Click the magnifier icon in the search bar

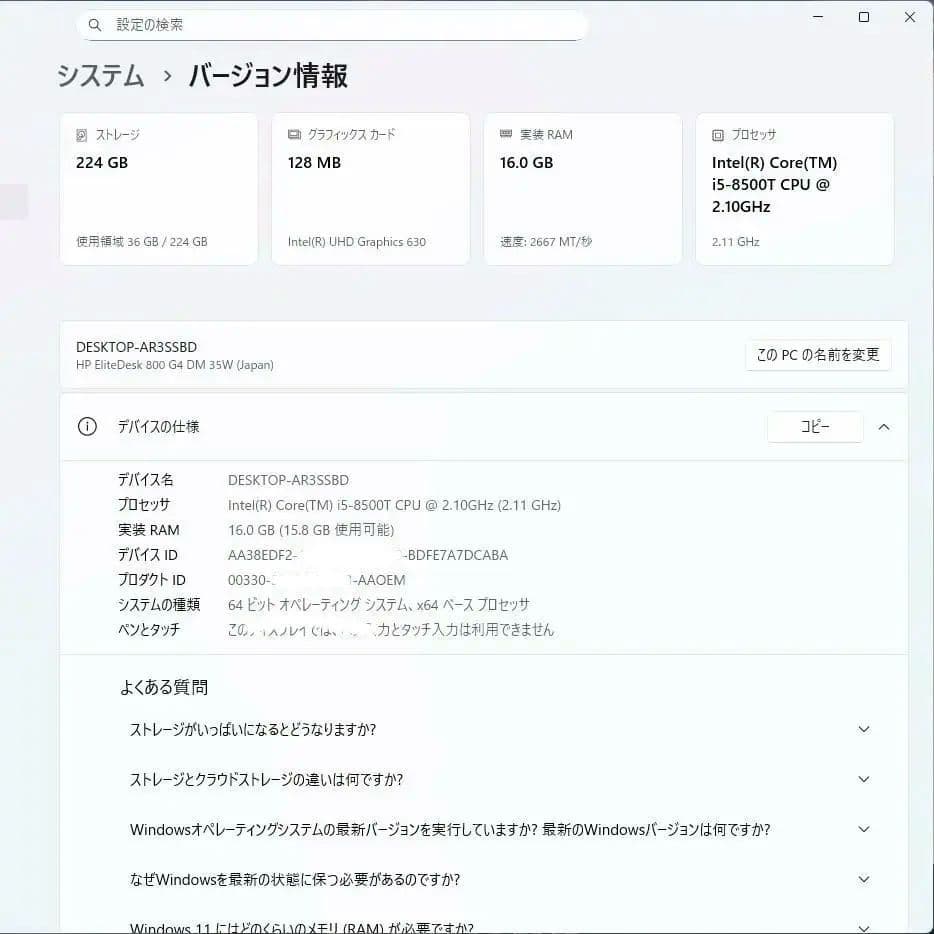(x=94, y=24)
